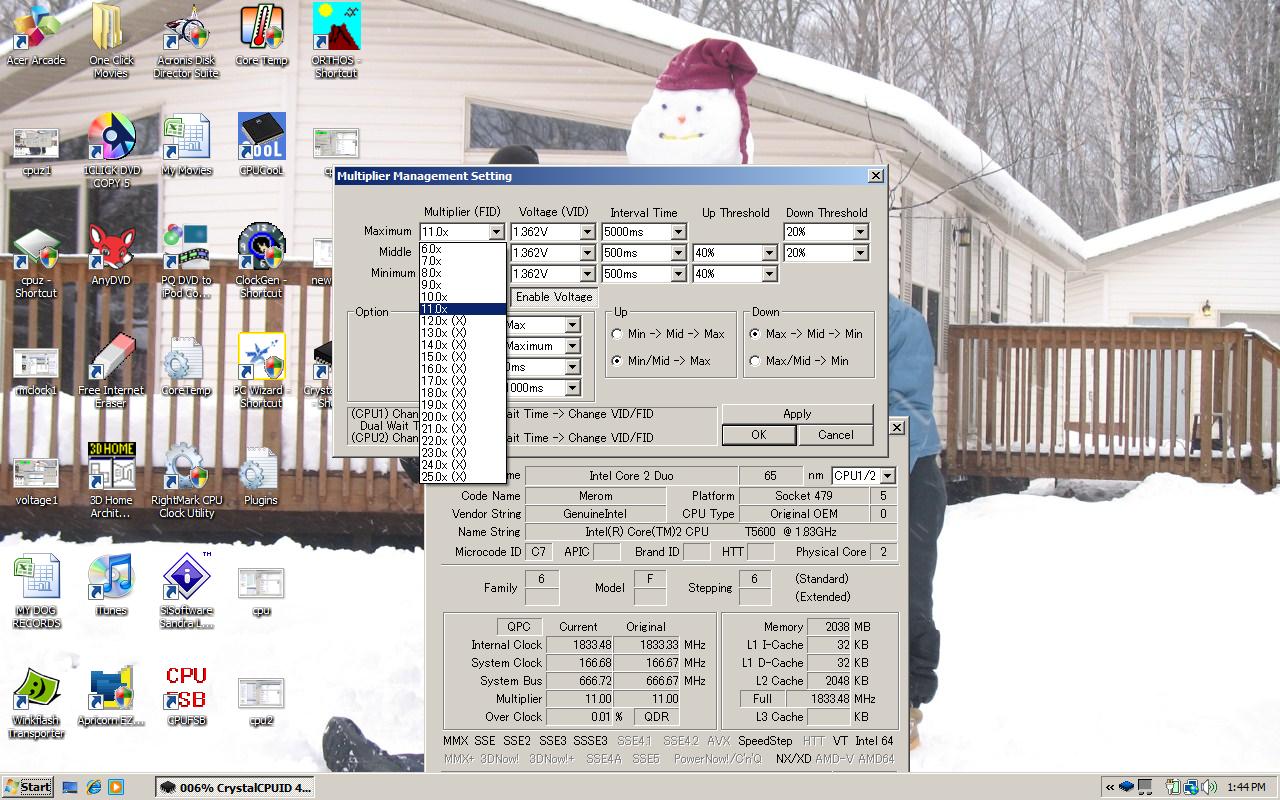Launch the ORTHOS shortcut icon
Image resolution: width=1280 pixels, height=800 pixels.
pos(336,41)
